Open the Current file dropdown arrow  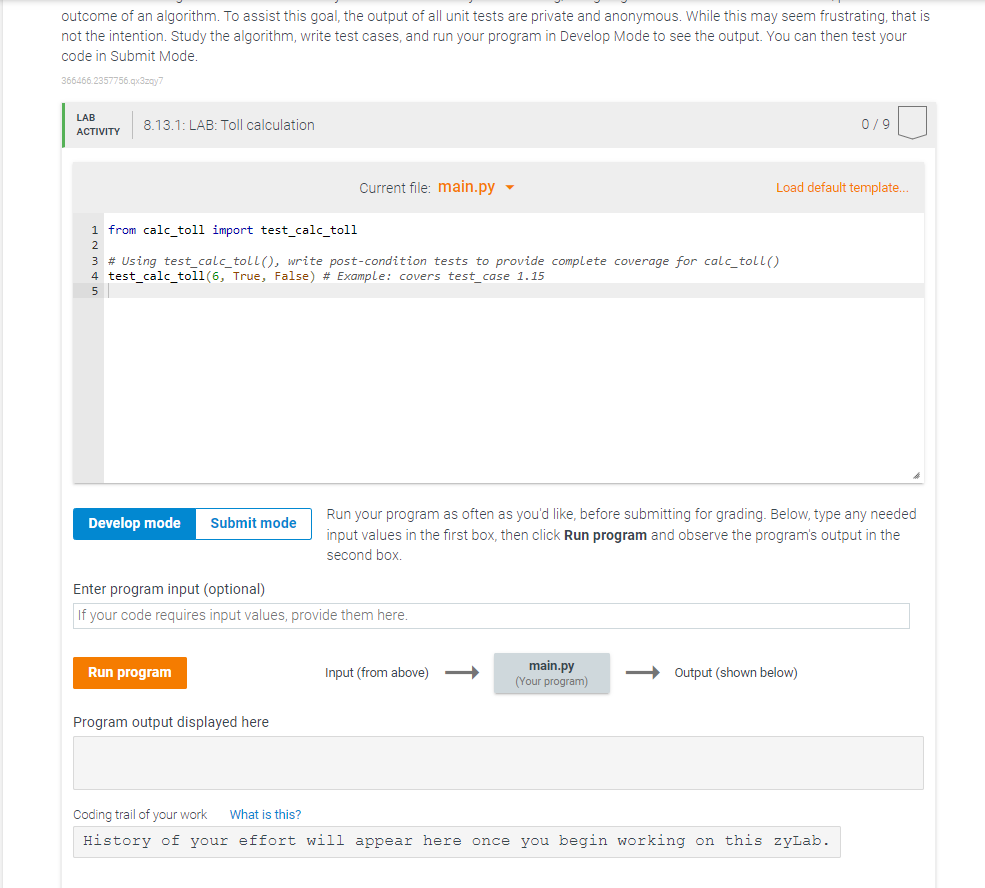509,187
